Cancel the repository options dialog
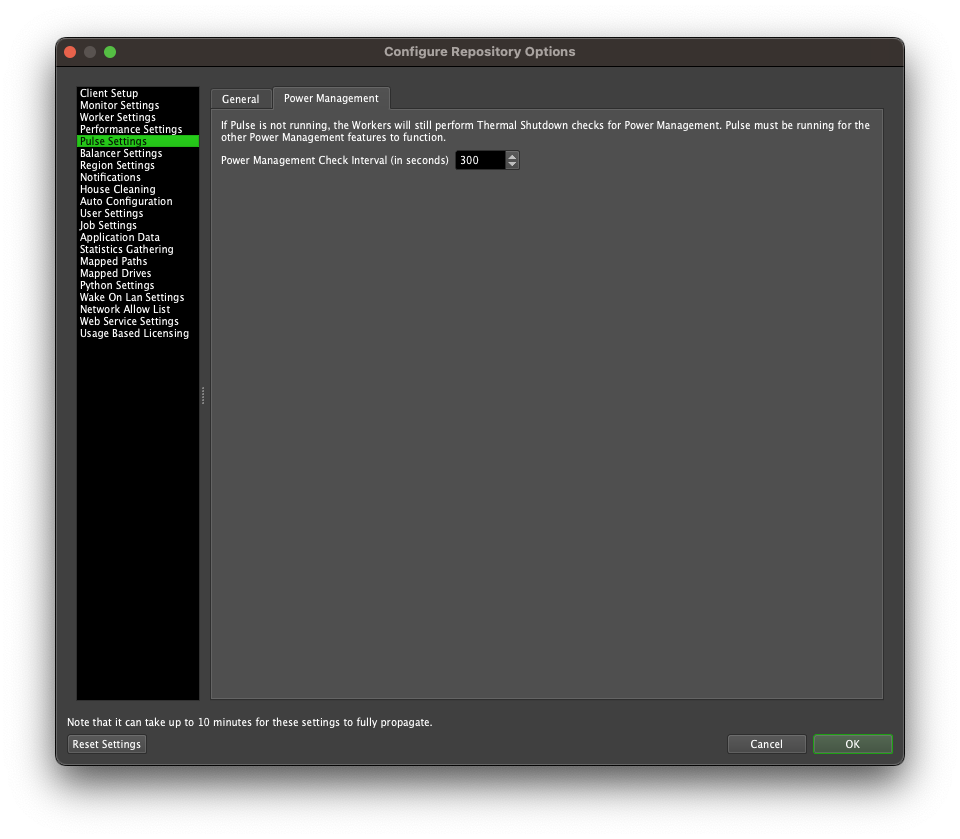This screenshot has width=960, height=839. (x=767, y=744)
